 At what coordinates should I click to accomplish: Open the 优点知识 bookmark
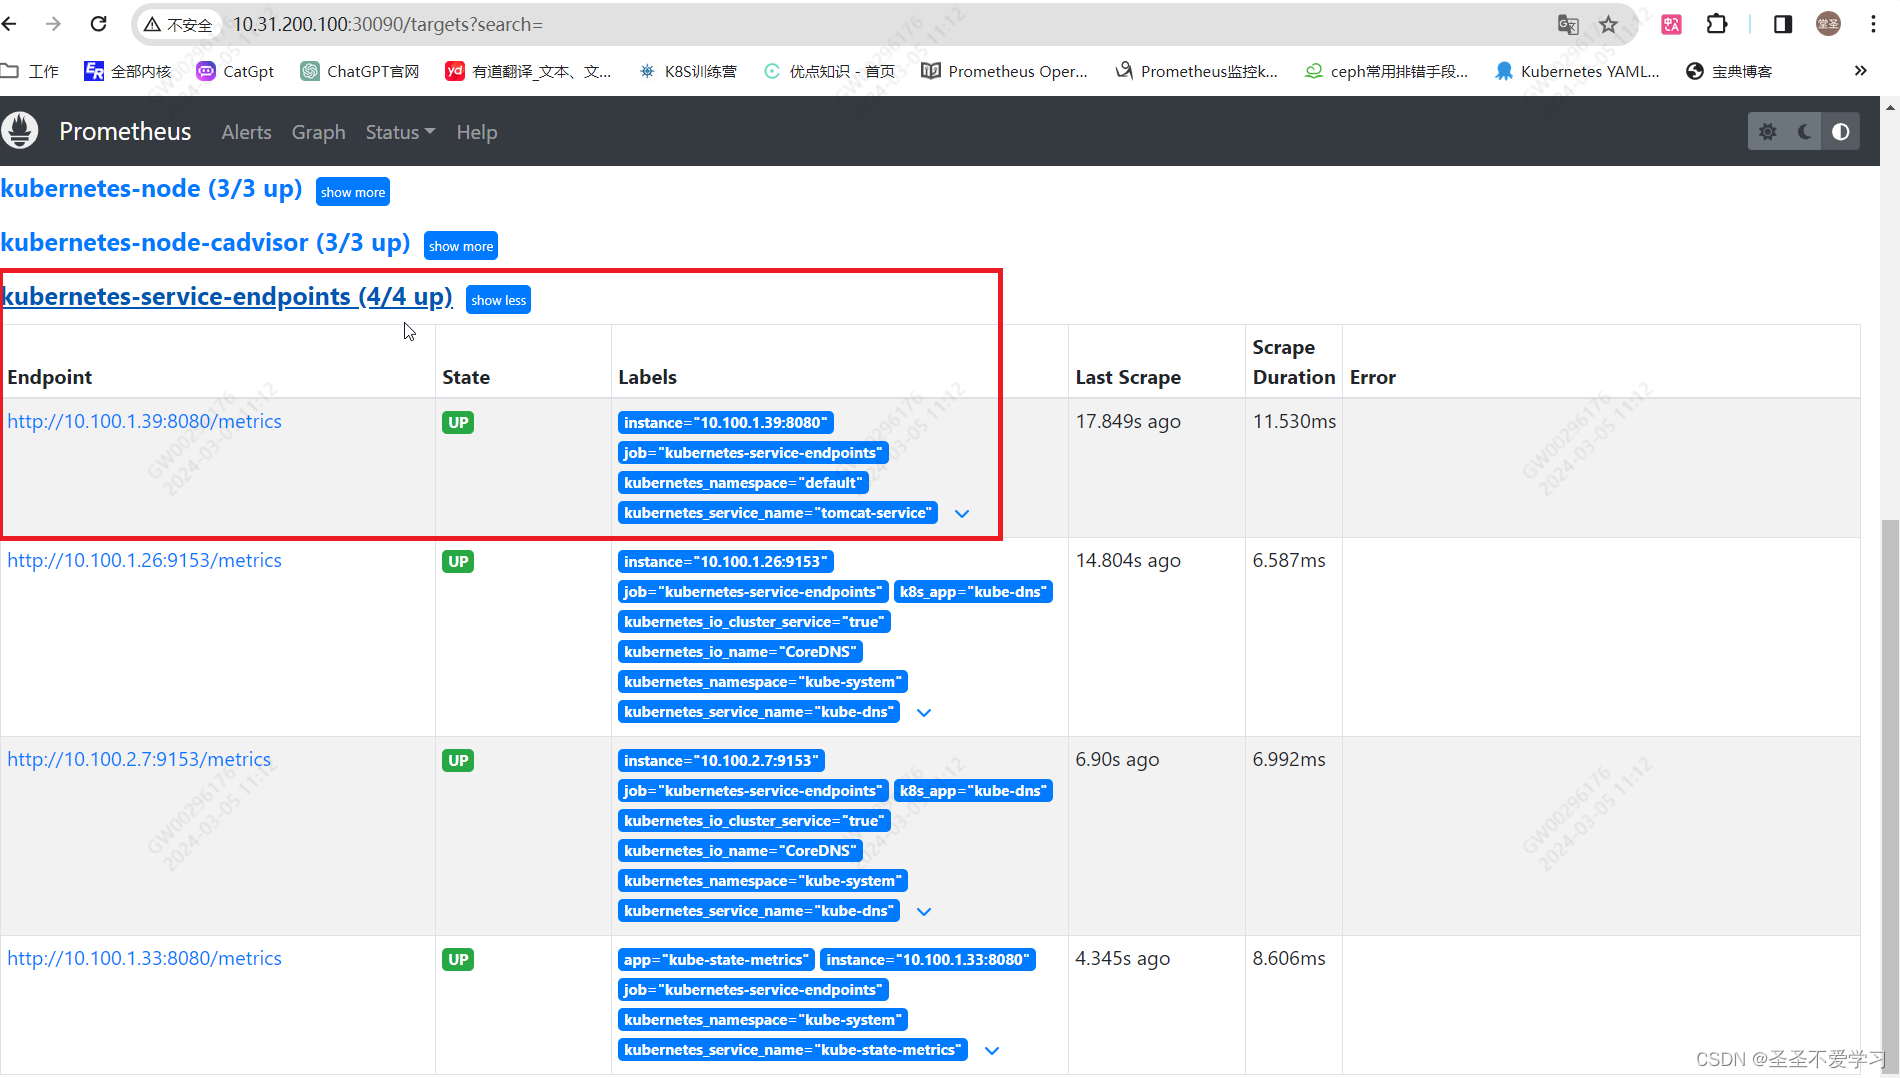(x=829, y=71)
